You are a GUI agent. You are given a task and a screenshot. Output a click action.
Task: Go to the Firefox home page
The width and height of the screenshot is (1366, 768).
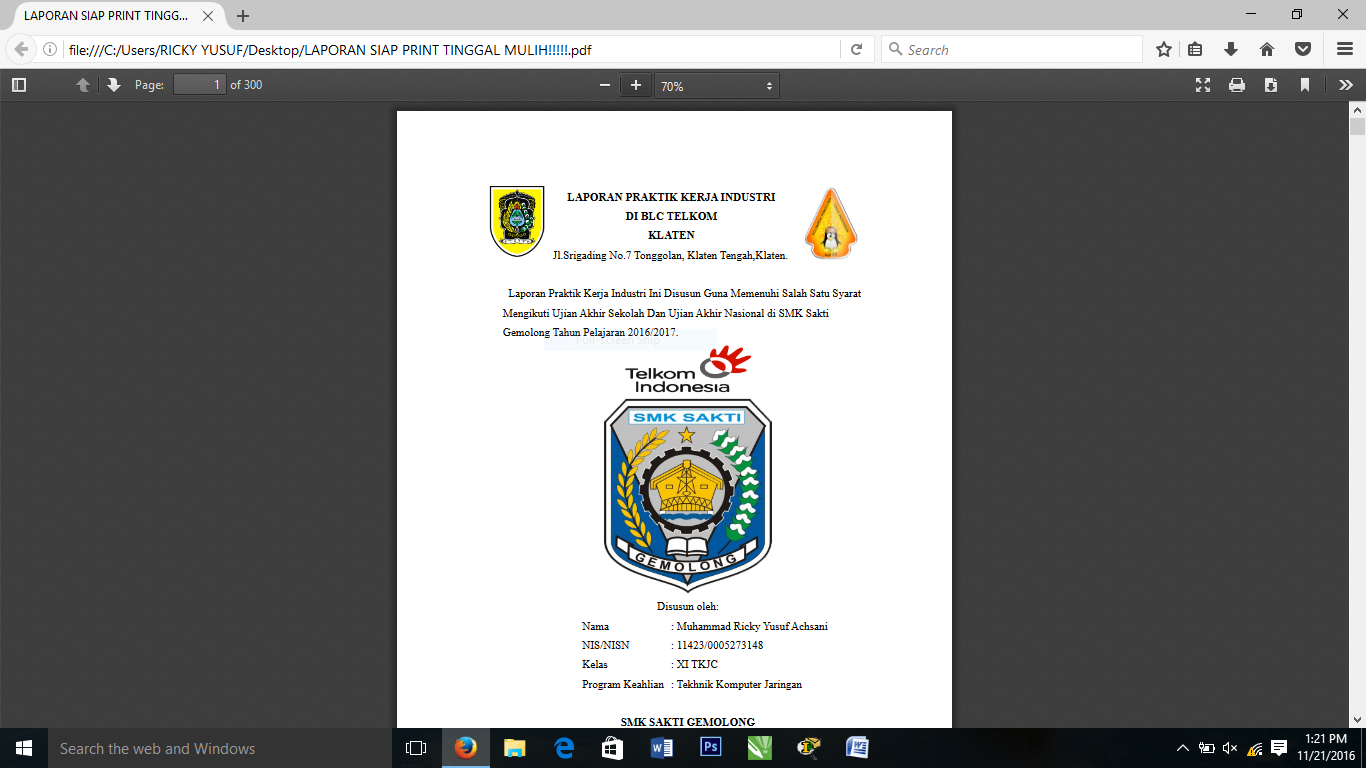click(x=1267, y=49)
